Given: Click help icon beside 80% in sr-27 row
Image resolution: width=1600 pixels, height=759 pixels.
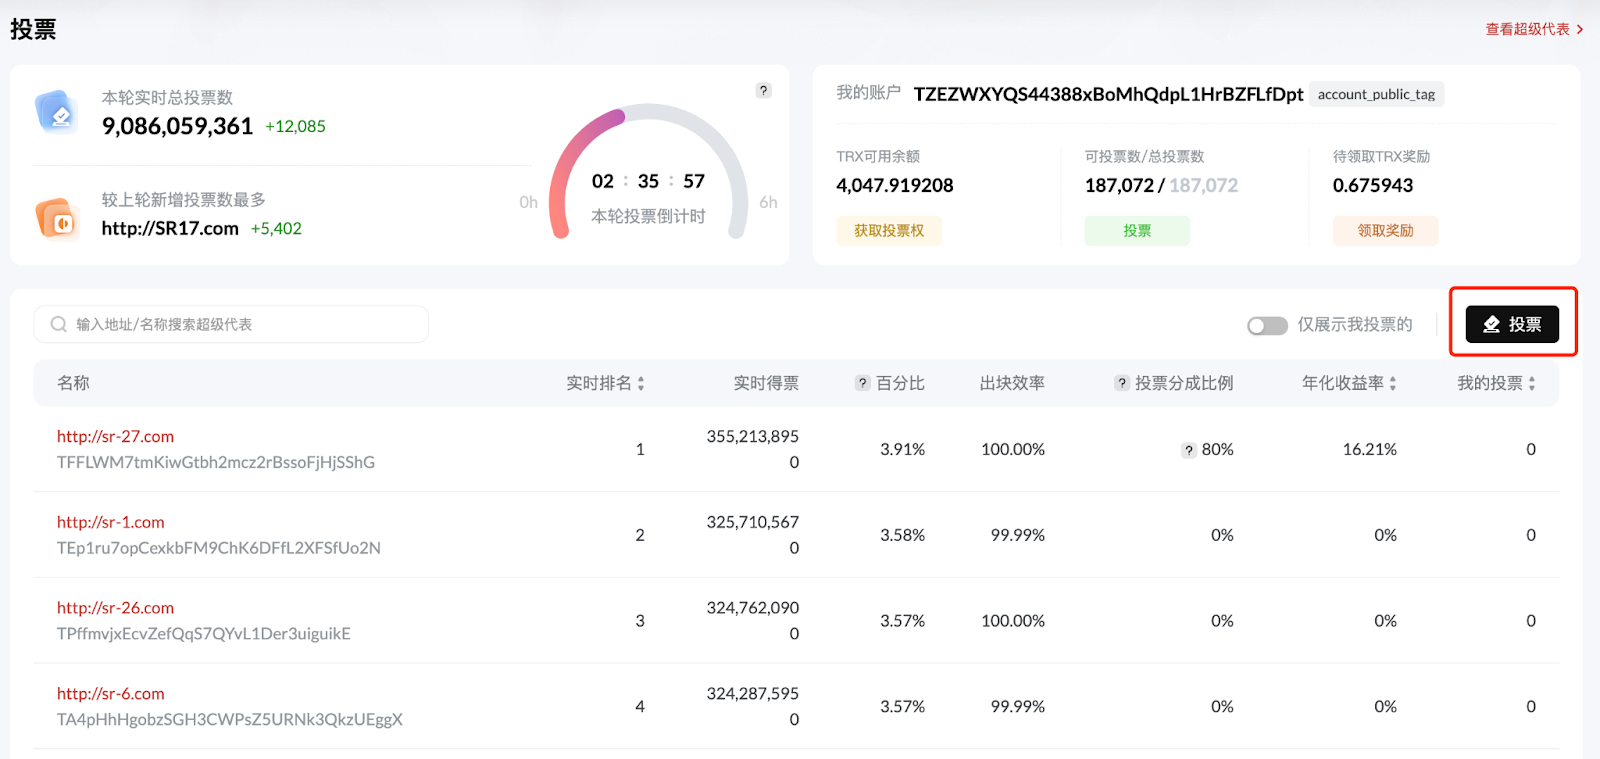Looking at the screenshot, I should pyautogui.click(x=1189, y=450).
